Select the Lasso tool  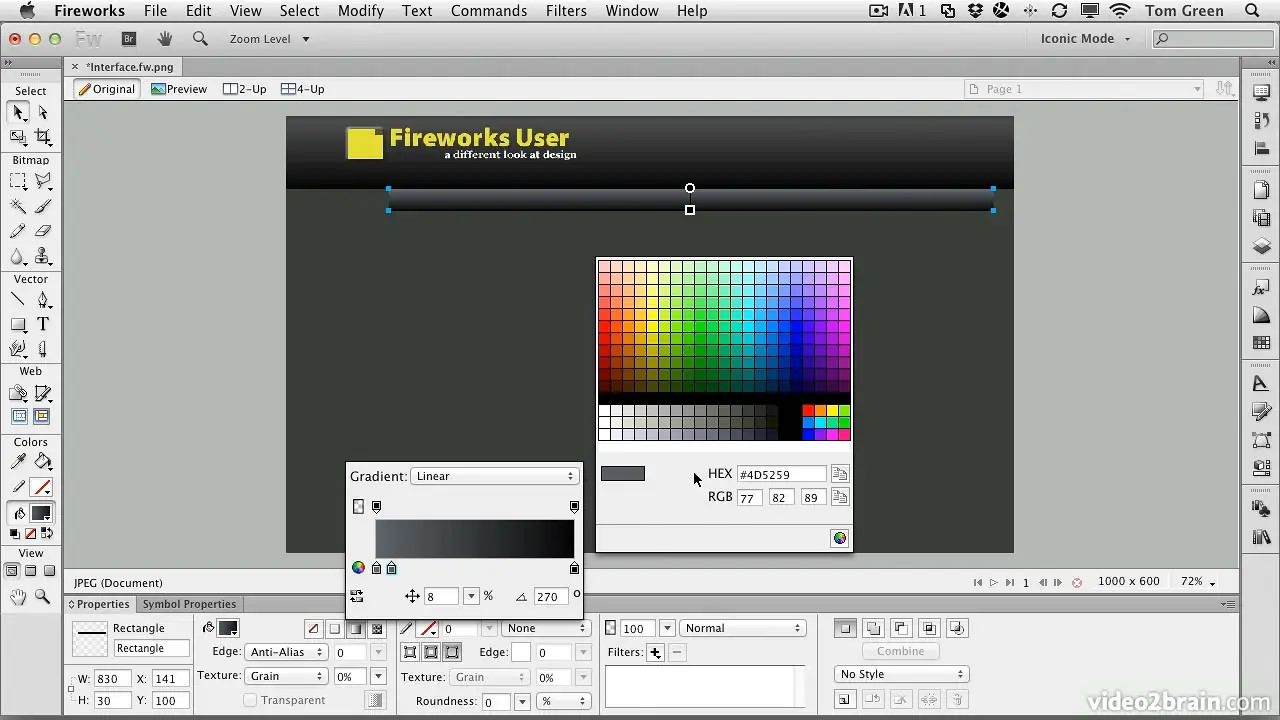click(43, 182)
